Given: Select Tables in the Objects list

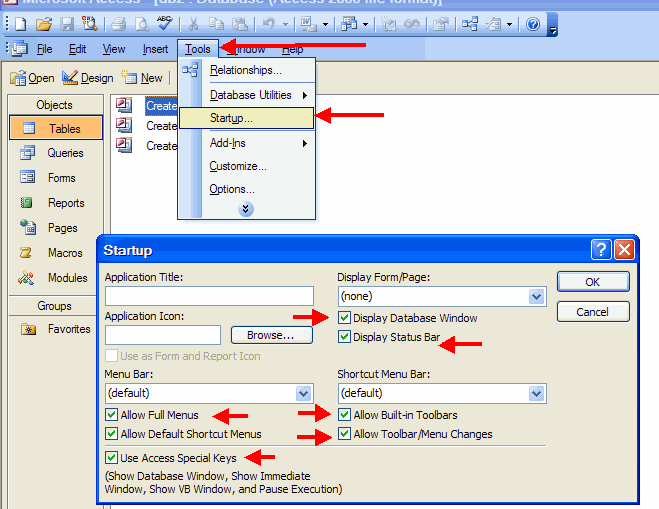Looking at the screenshot, I should point(56,128).
